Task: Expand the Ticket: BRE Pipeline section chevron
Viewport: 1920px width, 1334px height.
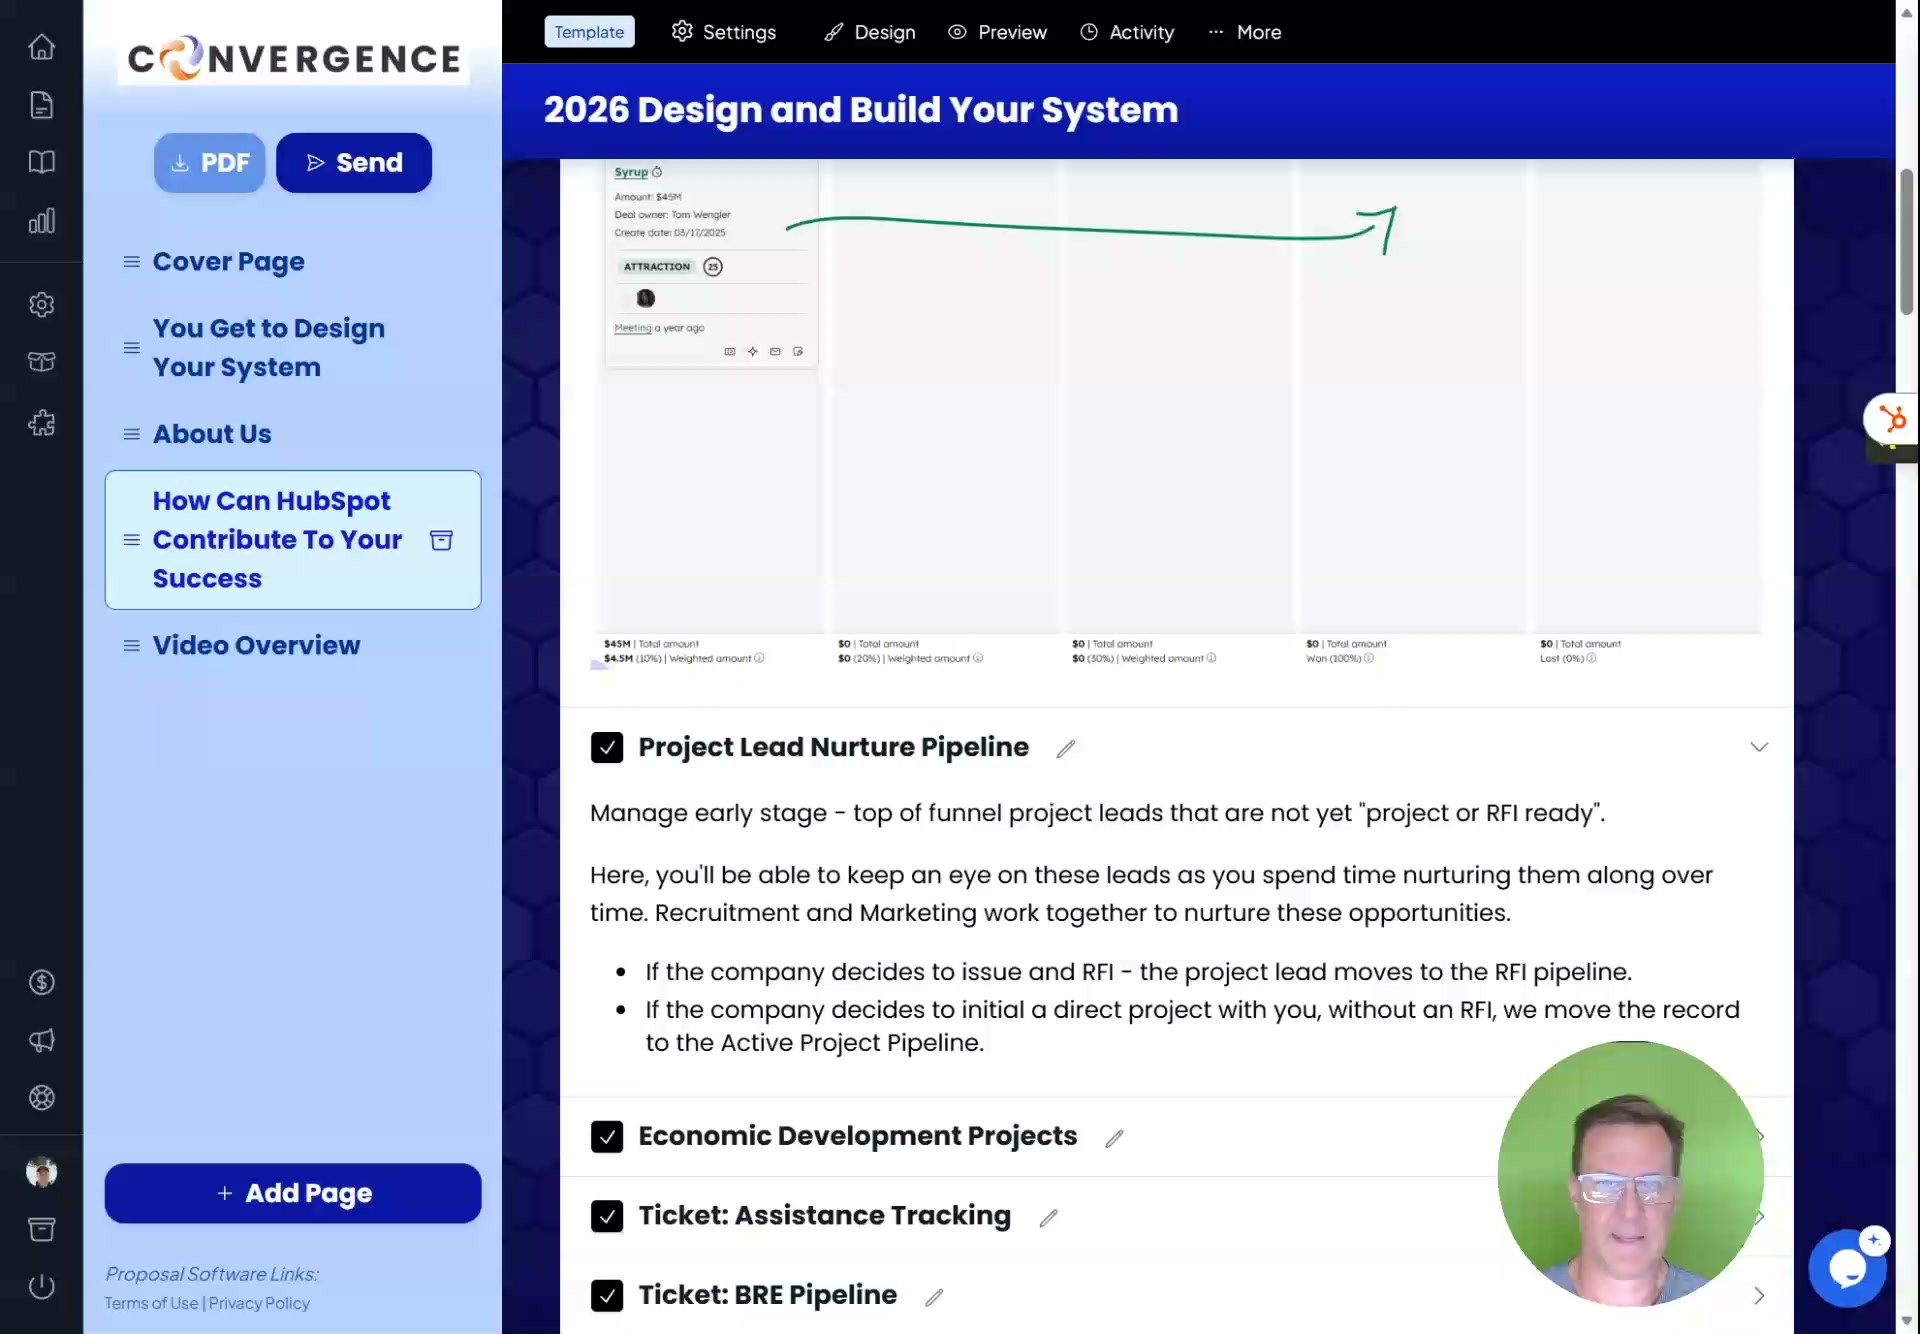Action: pos(1759,1296)
